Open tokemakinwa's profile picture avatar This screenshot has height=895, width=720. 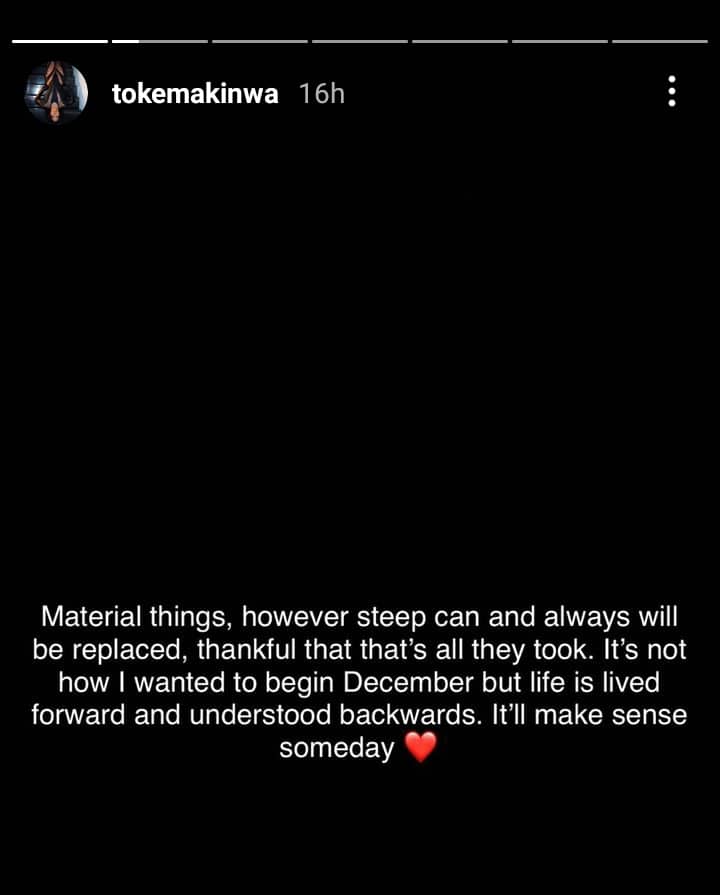click(x=56, y=92)
